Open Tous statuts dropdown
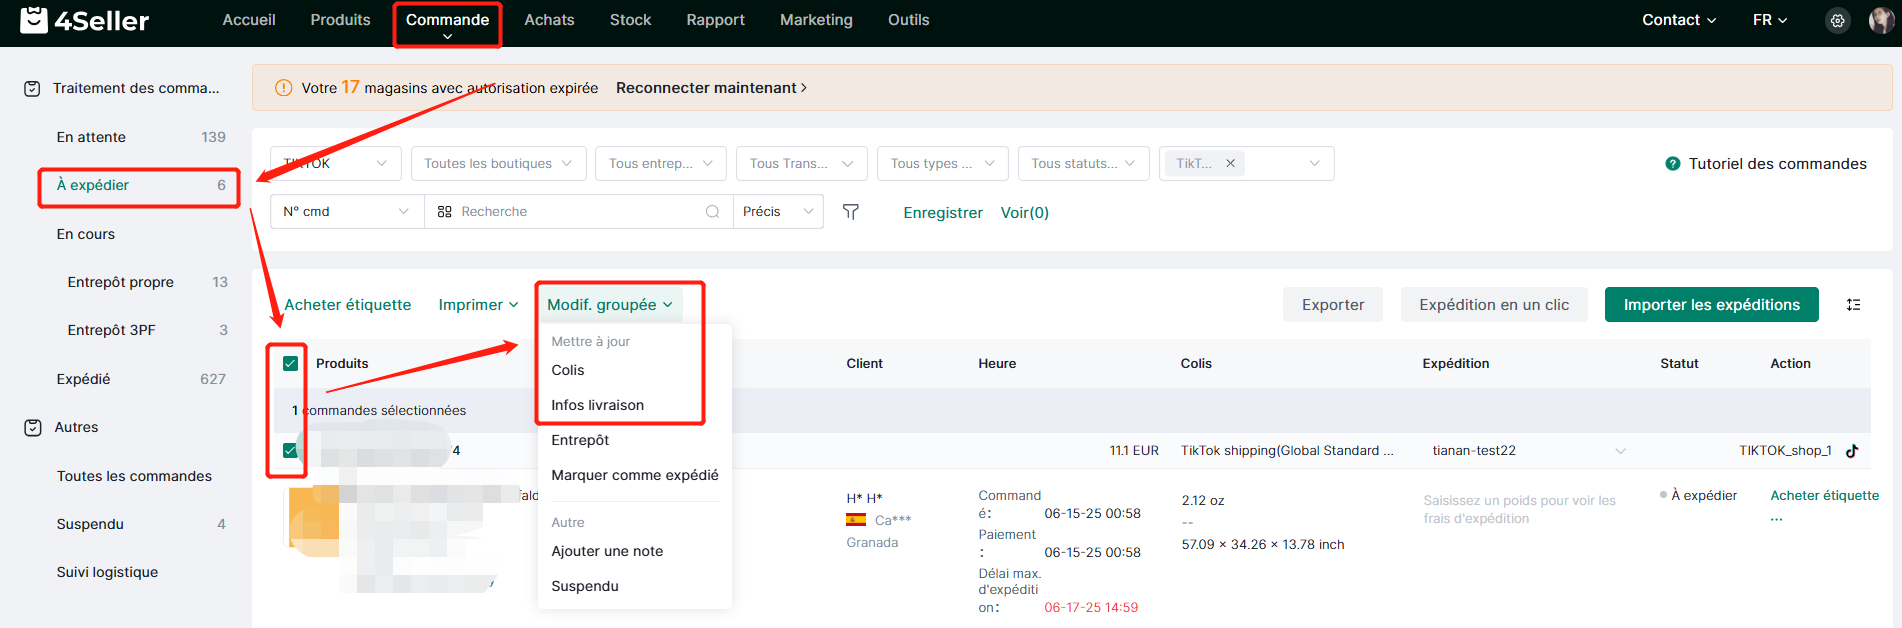This screenshot has width=1902, height=628. (1083, 163)
